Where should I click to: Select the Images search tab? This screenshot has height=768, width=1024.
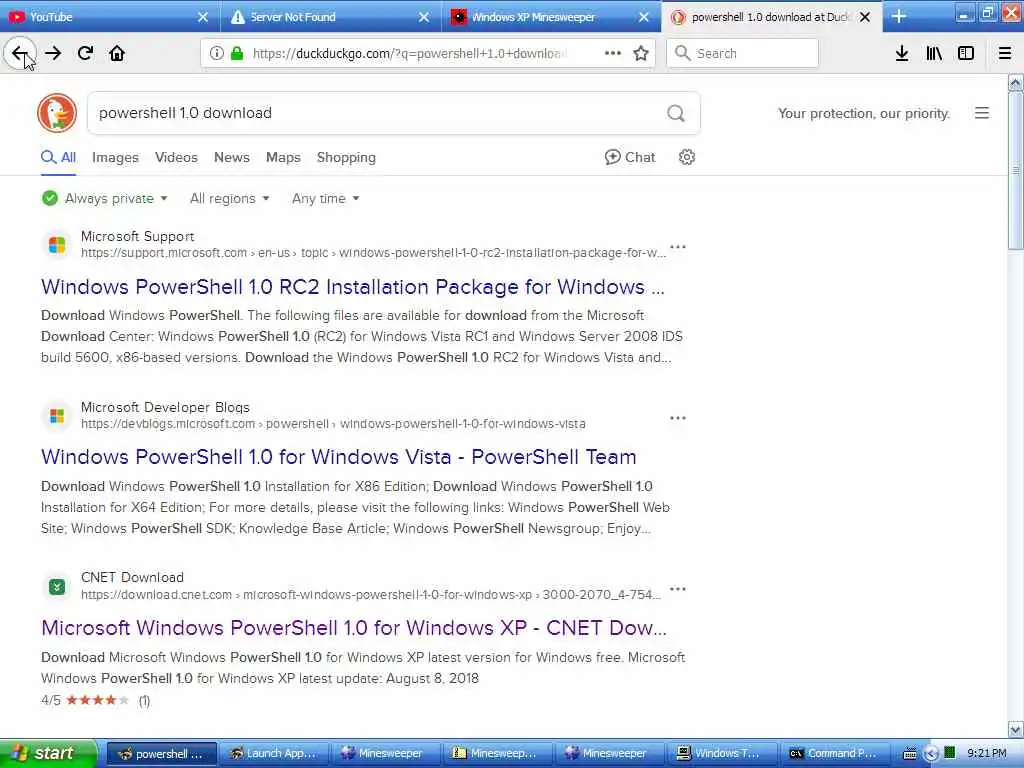coord(115,157)
